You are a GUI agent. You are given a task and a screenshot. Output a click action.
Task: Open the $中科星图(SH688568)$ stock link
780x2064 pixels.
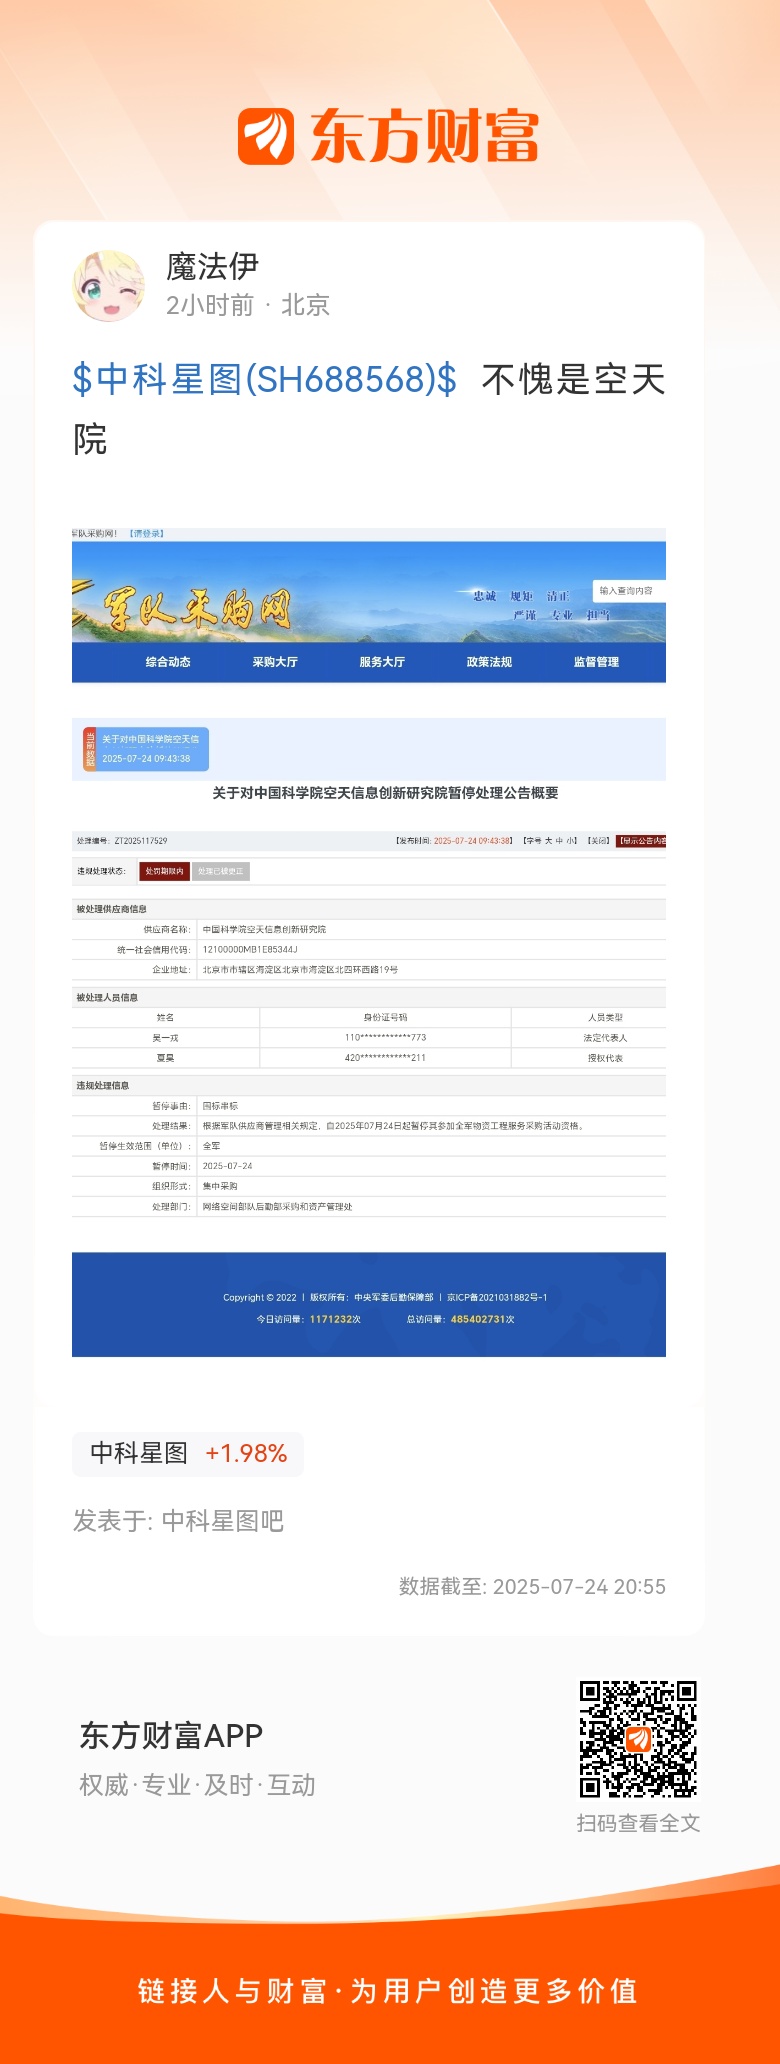pyautogui.click(x=265, y=380)
